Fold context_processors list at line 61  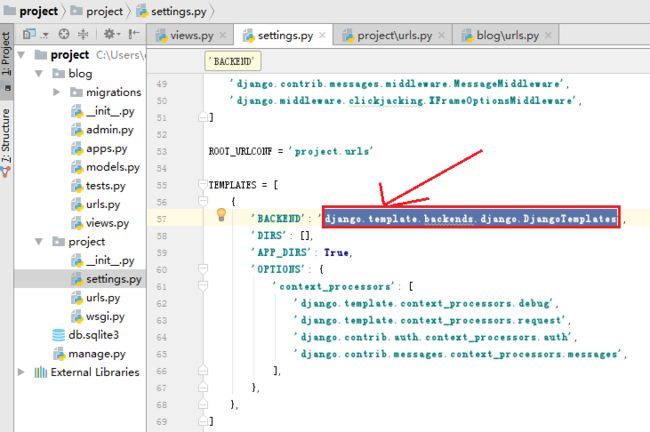pyautogui.click(x=203, y=286)
